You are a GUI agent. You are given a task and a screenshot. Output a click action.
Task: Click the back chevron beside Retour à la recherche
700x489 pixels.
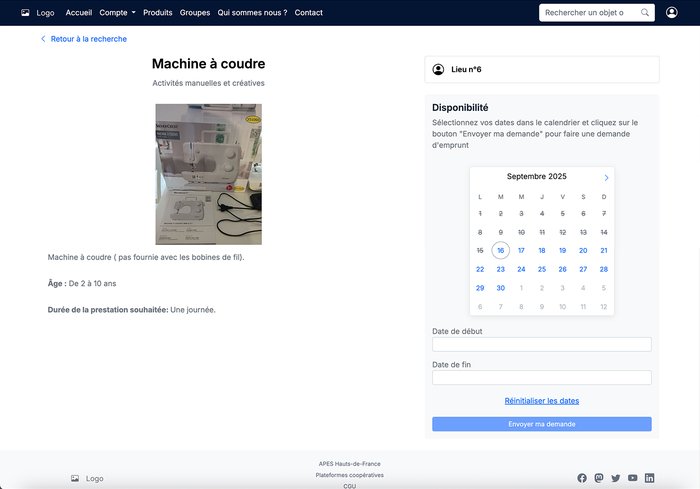click(43, 39)
